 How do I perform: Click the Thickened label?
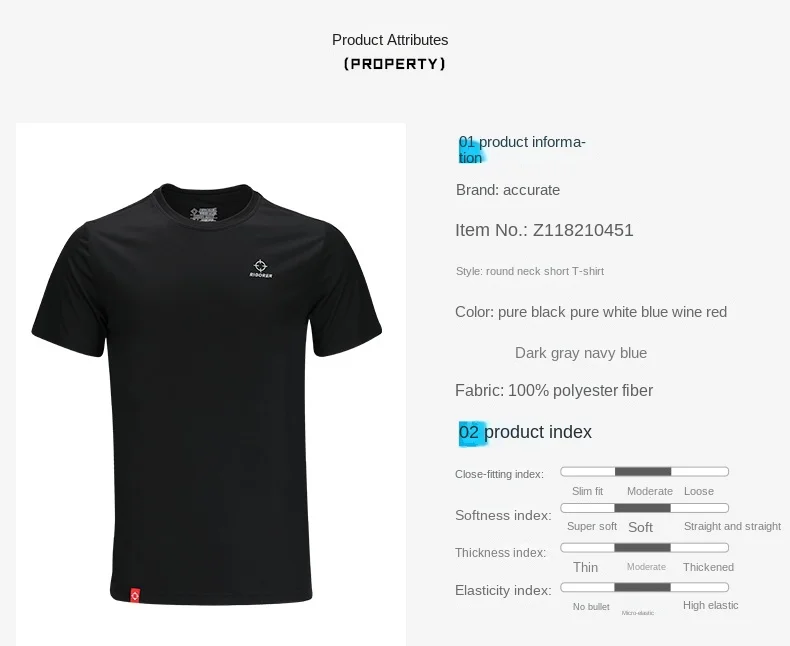(x=708, y=567)
